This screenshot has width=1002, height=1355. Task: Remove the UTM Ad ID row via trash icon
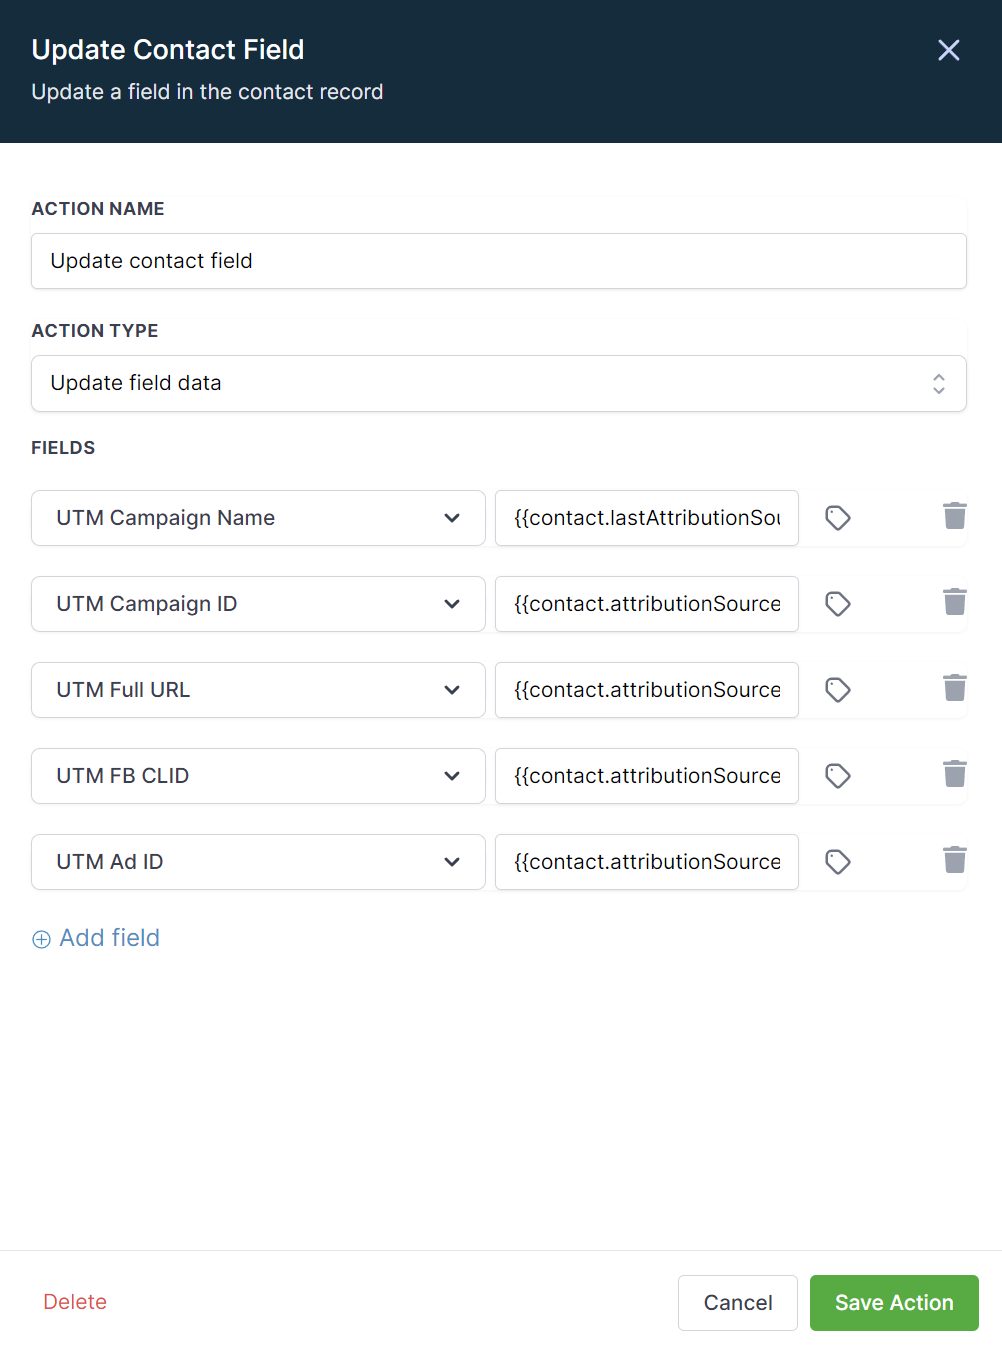coord(955,860)
